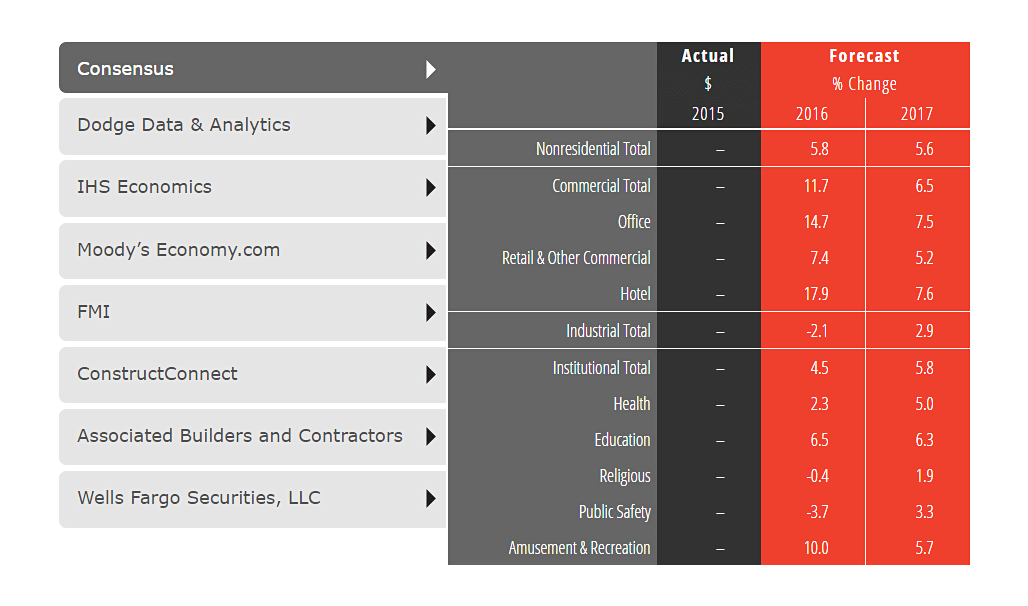Click the arrow icon beside IHS Economics
Screen dimensions: 1028x606
pos(432,188)
